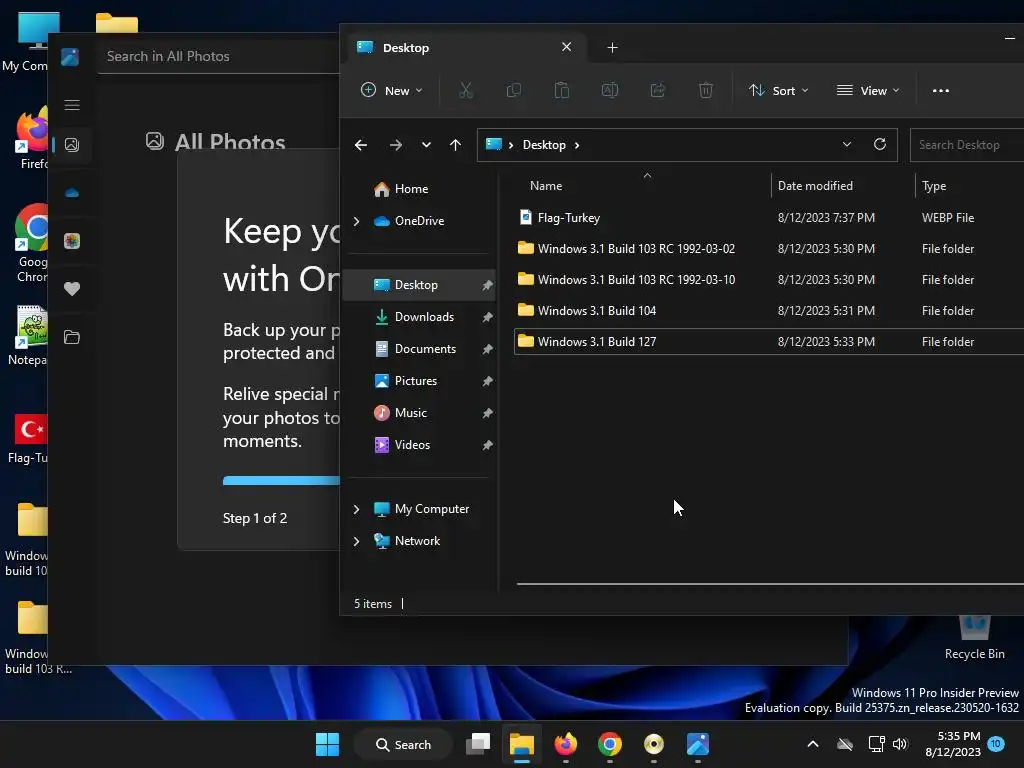Click the horizontal scrollbar in file list
1024x768 pixels.
(770, 584)
